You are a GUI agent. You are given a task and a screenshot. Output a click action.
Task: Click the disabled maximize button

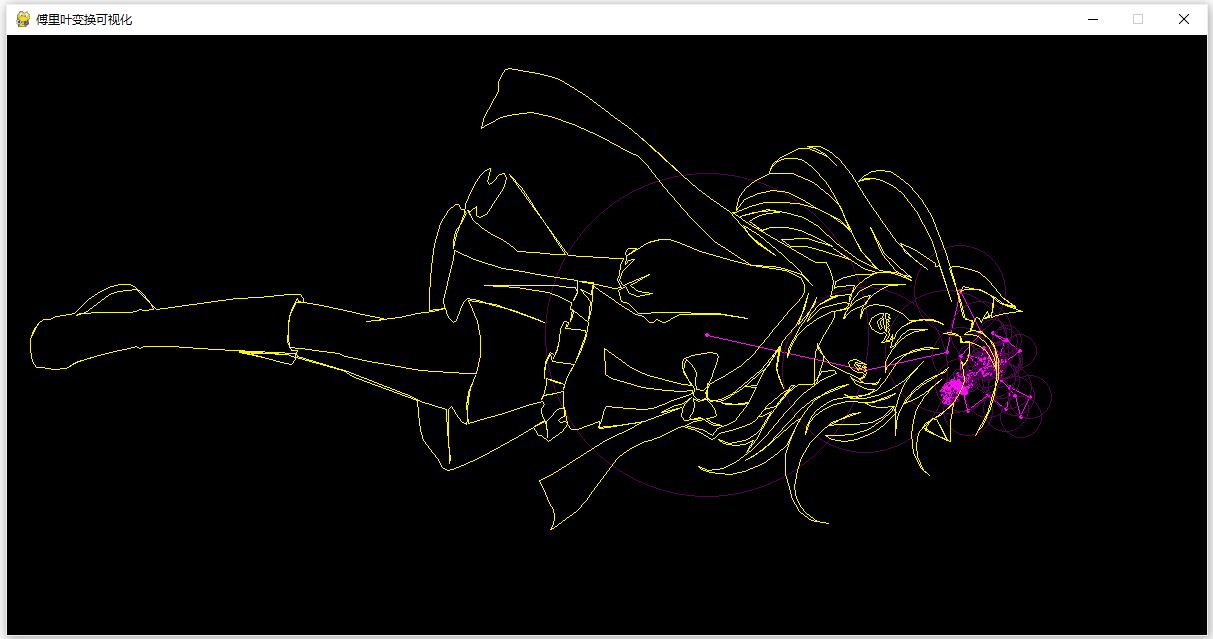tap(1138, 19)
